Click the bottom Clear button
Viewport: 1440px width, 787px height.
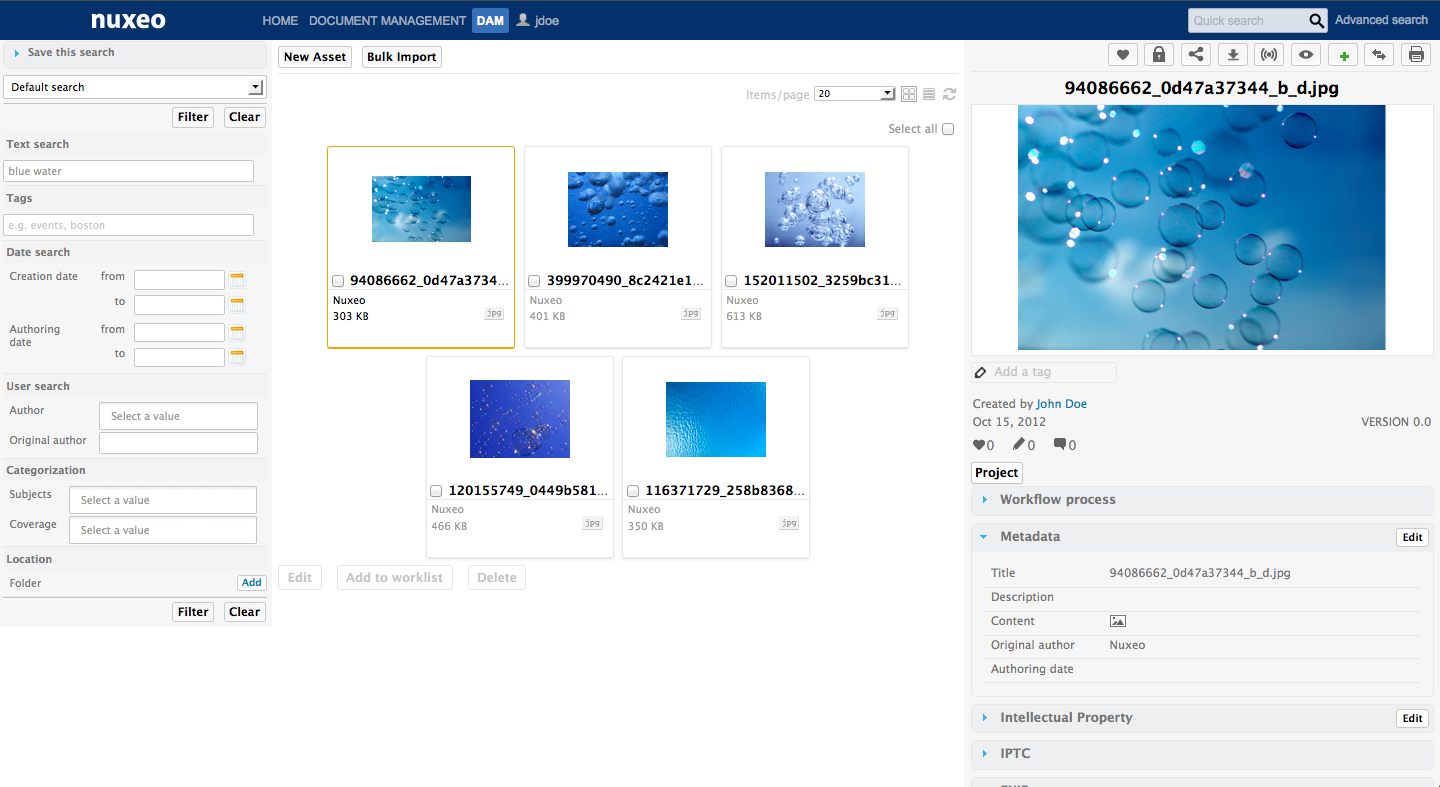(x=245, y=612)
